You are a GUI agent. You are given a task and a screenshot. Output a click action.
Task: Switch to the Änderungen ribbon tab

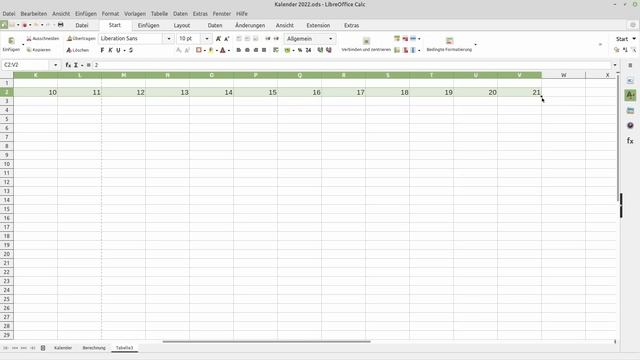coord(250,25)
